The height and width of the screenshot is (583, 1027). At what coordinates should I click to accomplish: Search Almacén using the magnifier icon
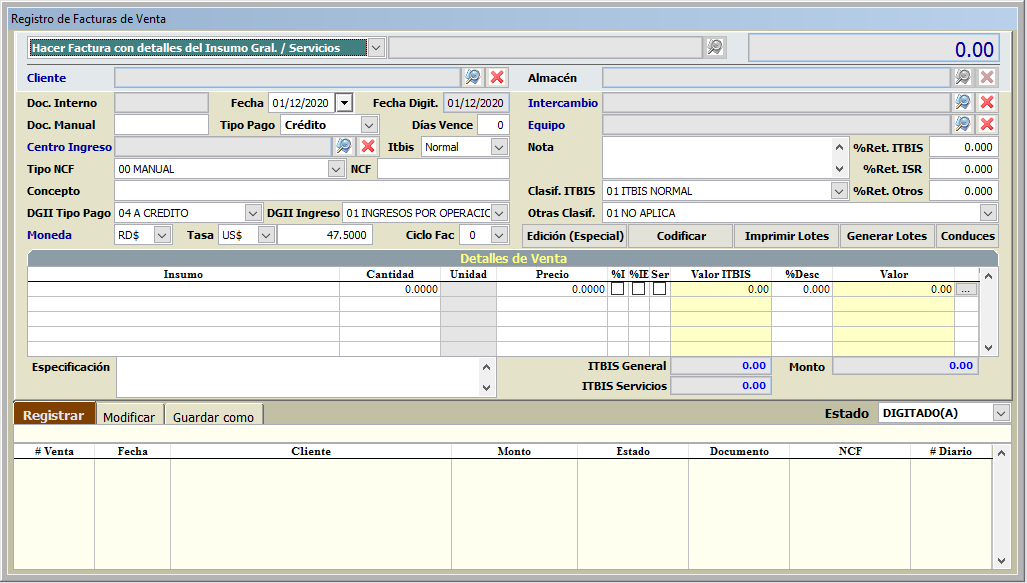(x=962, y=77)
